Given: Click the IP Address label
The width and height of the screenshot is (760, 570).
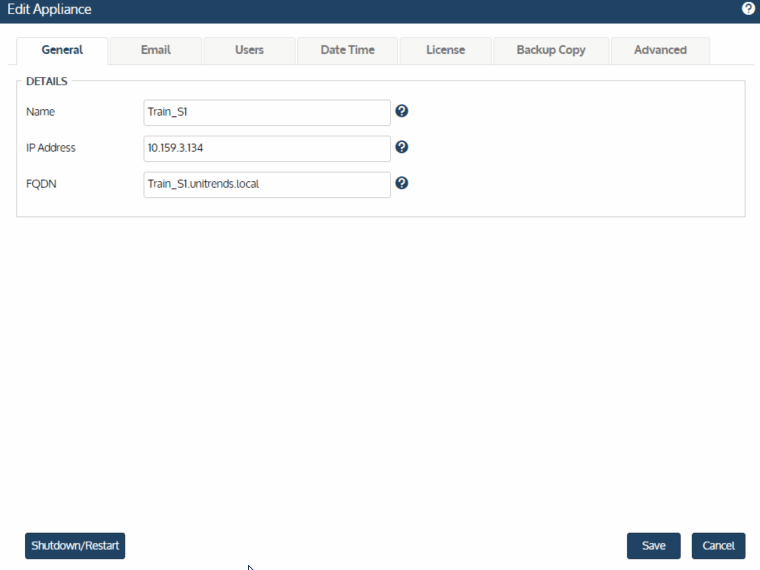Looking at the screenshot, I should point(51,148).
